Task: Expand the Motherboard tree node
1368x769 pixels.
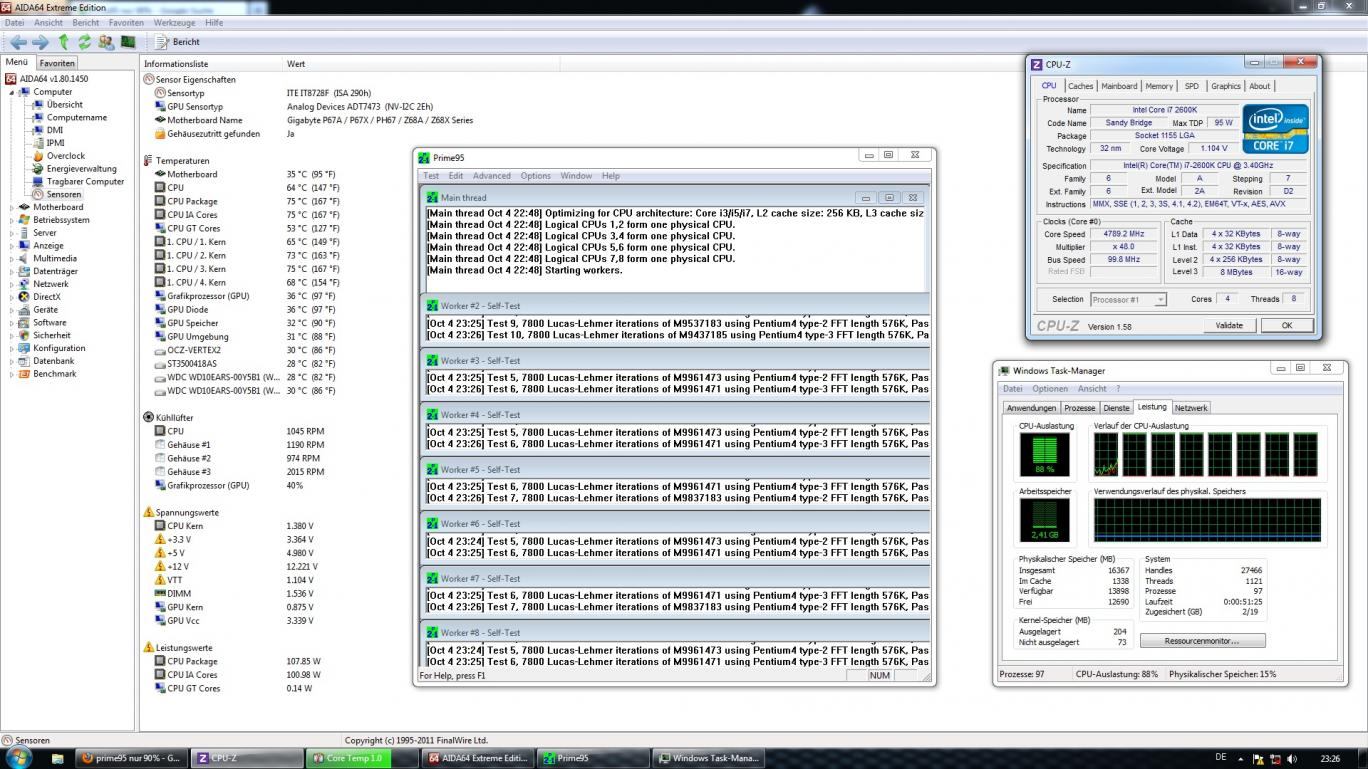Action: pos(13,207)
